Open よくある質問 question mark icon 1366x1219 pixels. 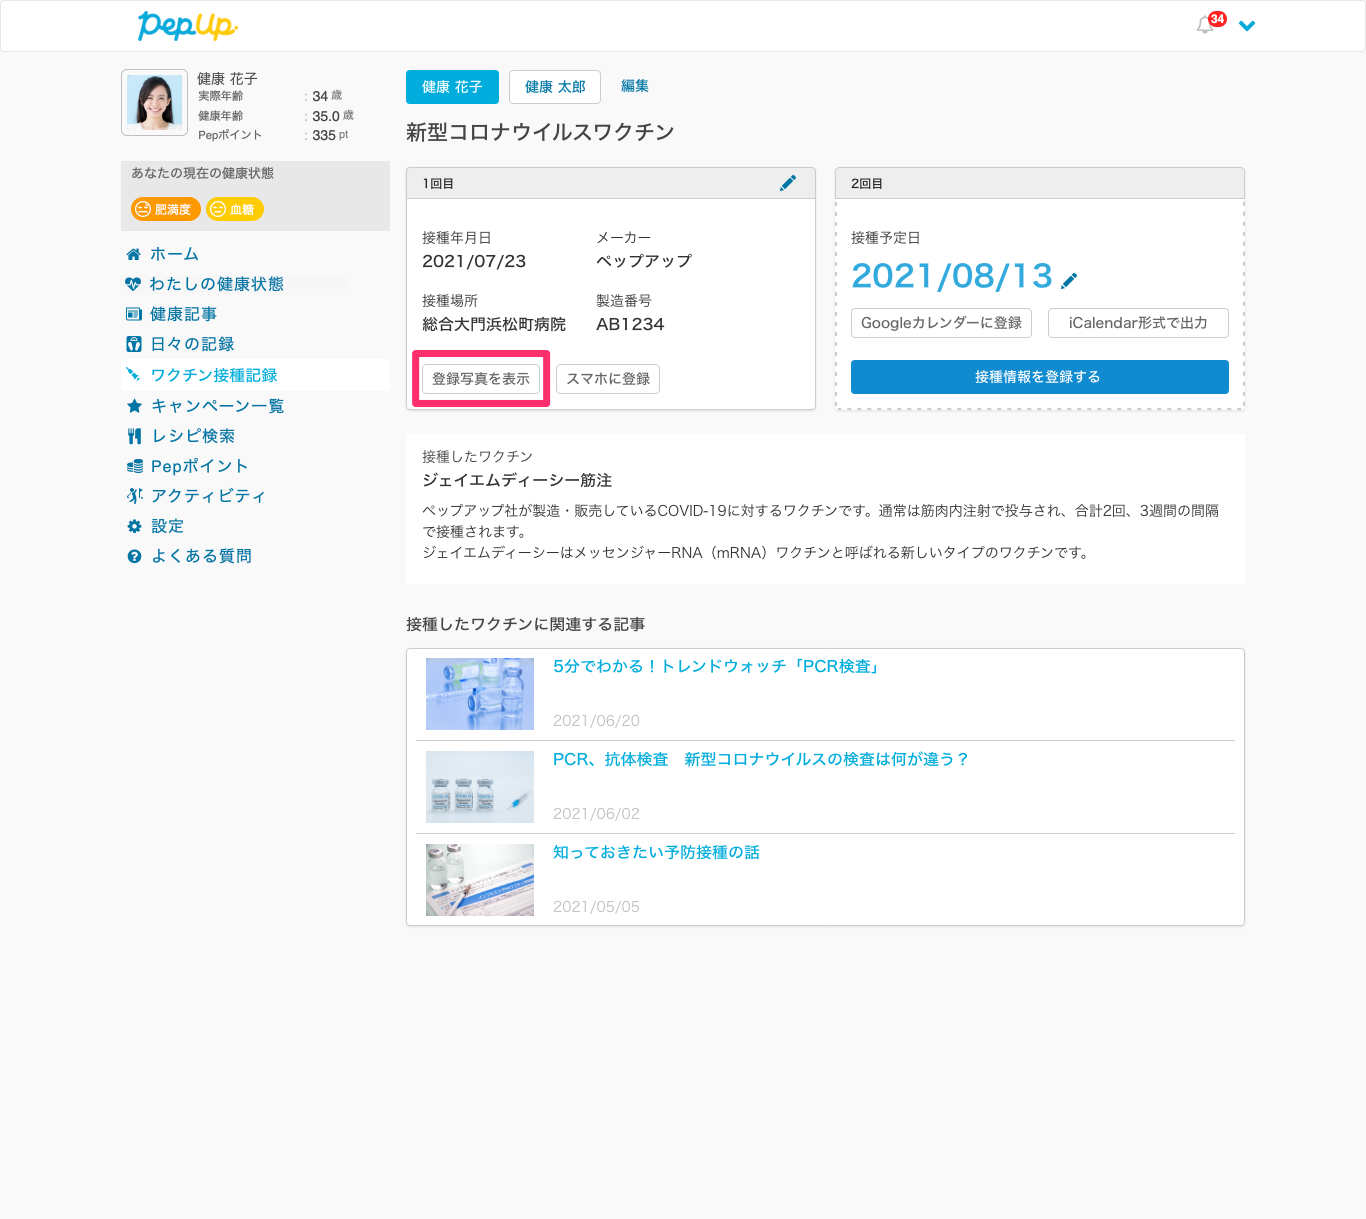coord(134,556)
